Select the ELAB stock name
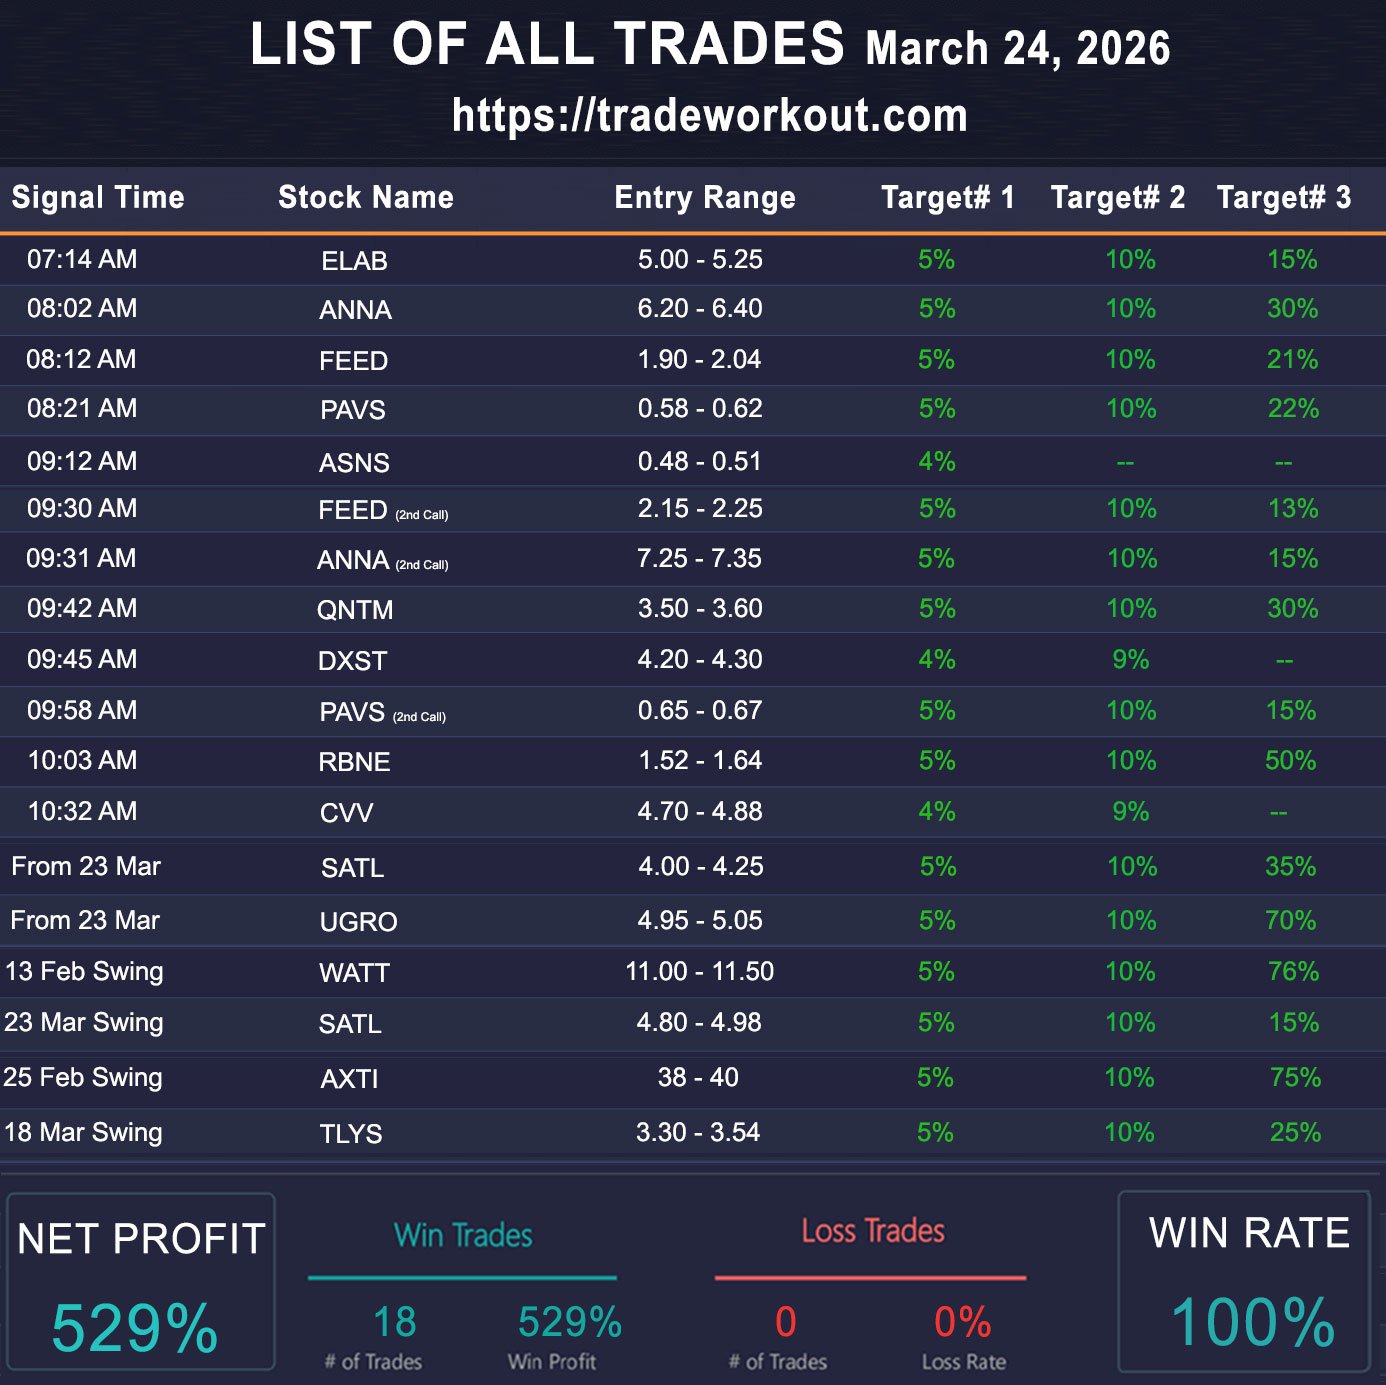The image size is (1386, 1385). (x=354, y=261)
